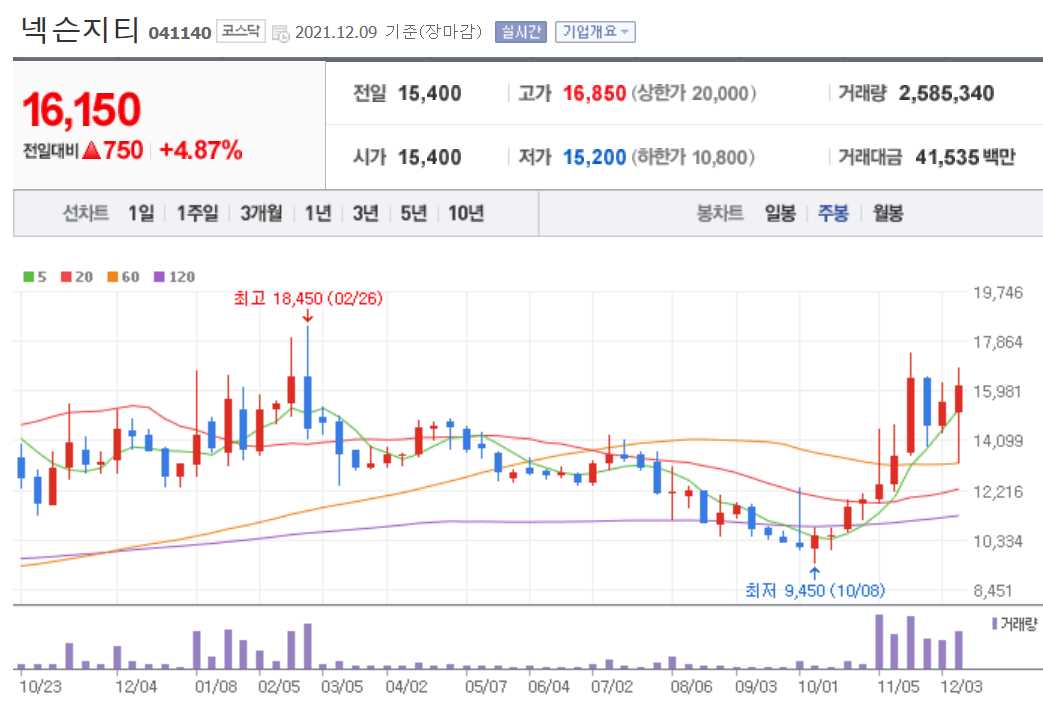Screen dimensions: 1043x705
Task: Open the 기업개요 dropdown
Action: pos(595,32)
